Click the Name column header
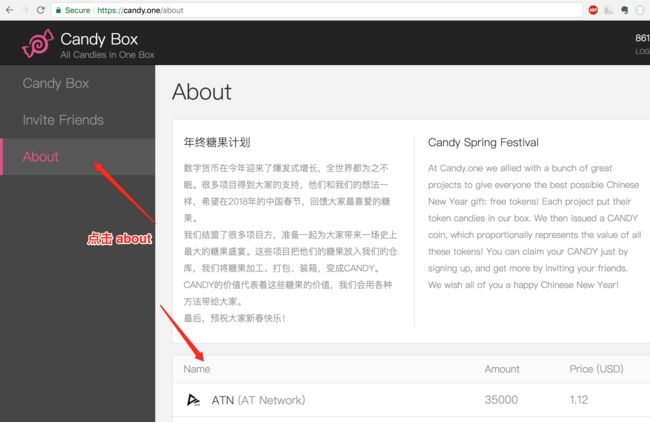 [x=197, y=369]
